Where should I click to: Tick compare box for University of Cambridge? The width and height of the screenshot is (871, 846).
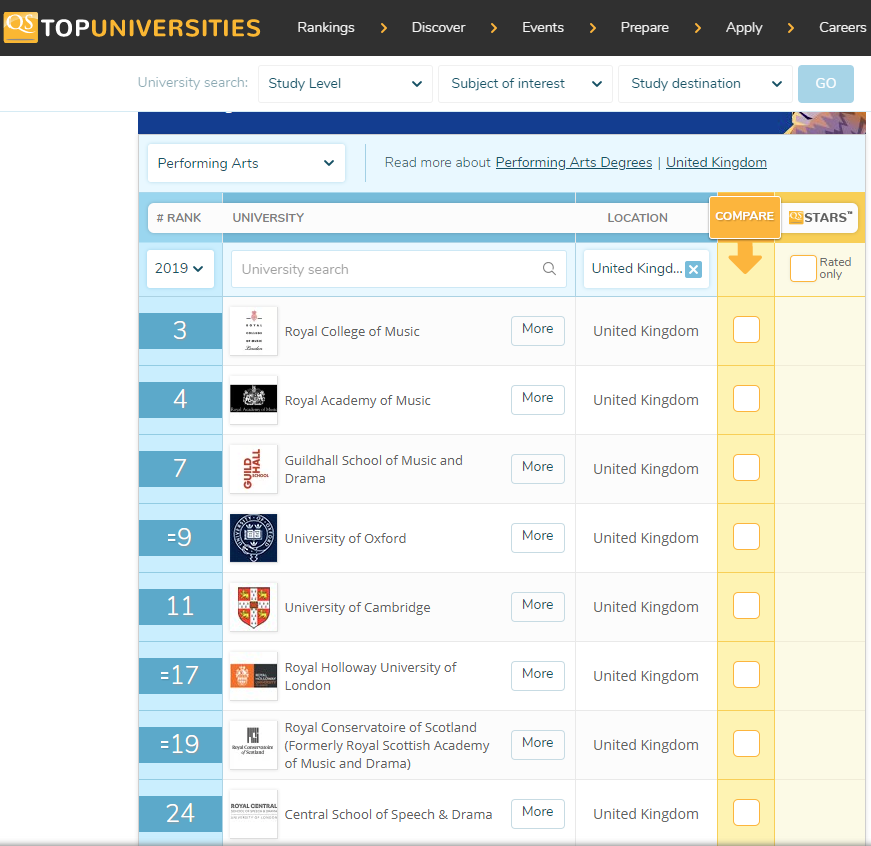tap(746, 605)
